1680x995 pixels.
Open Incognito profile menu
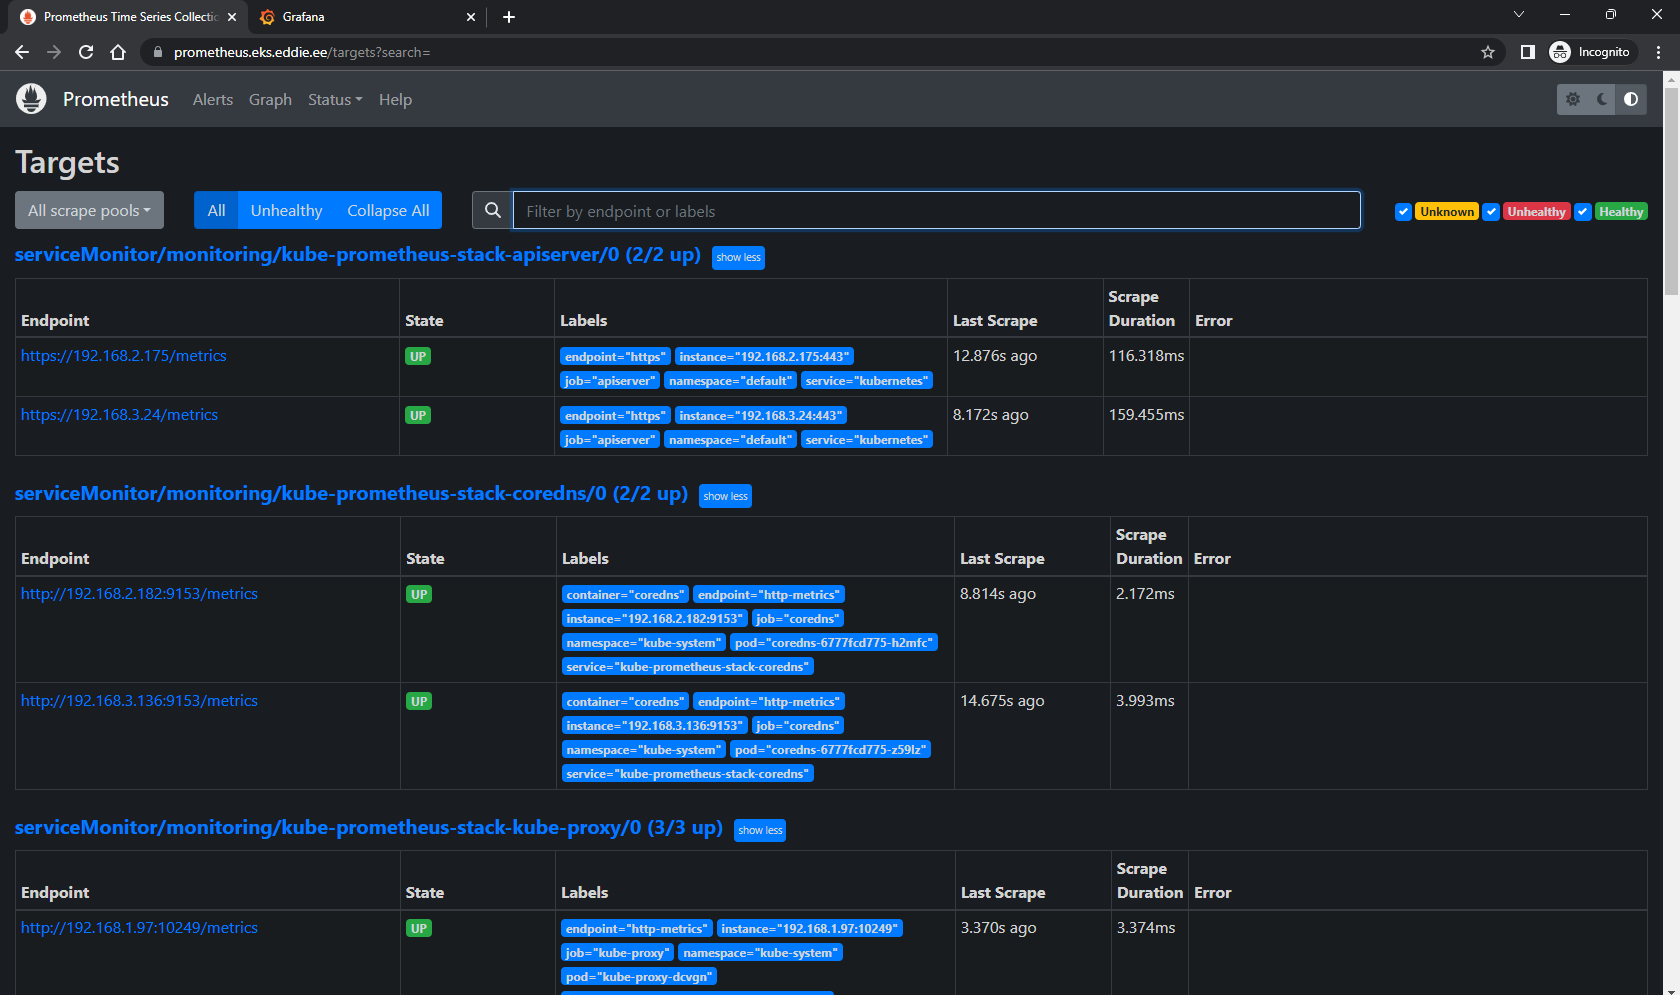click(x=1590, y=52)
